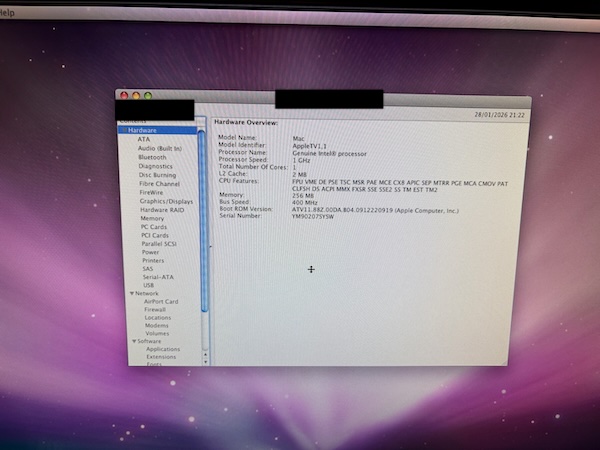Click the sidebar scroll up arrow
Image resolution: width=600 pixels, height=450 pixels.
(205, 355)
